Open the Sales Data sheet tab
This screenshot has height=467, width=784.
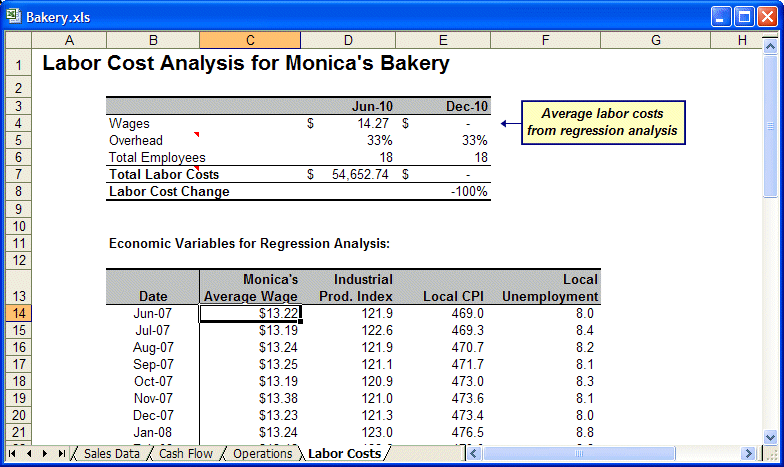coord(112,454)
